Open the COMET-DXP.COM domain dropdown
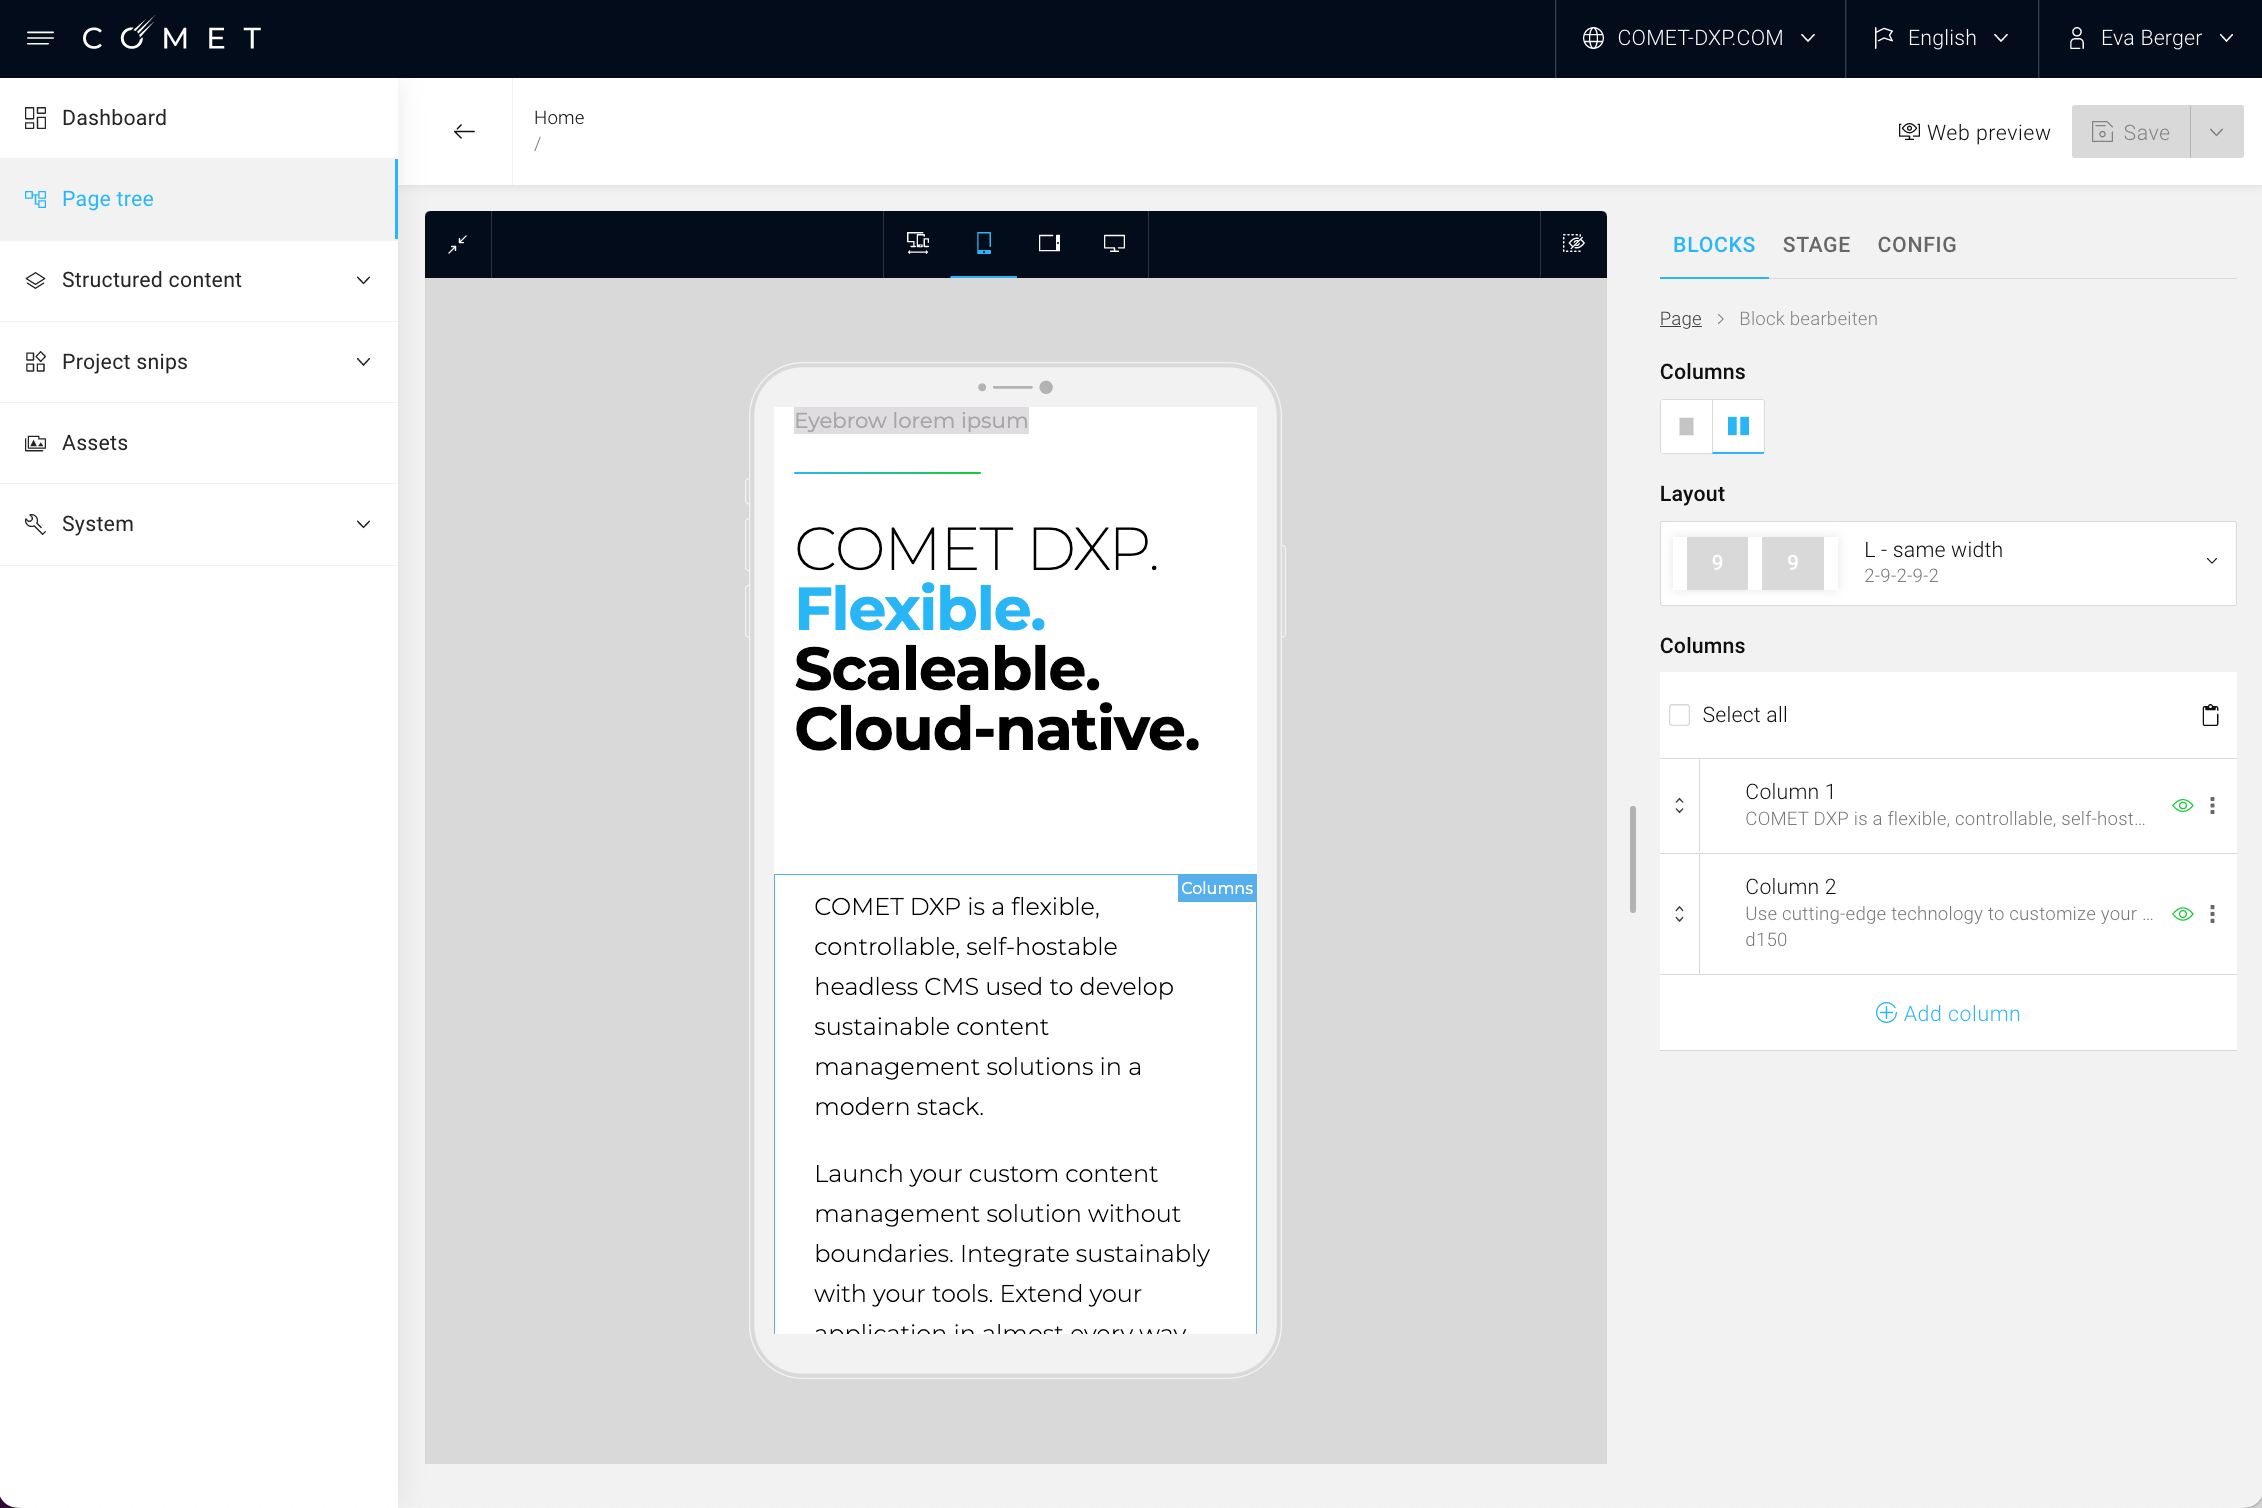The width and height of the screenshot is (2262, 1508). point(1699,38)
